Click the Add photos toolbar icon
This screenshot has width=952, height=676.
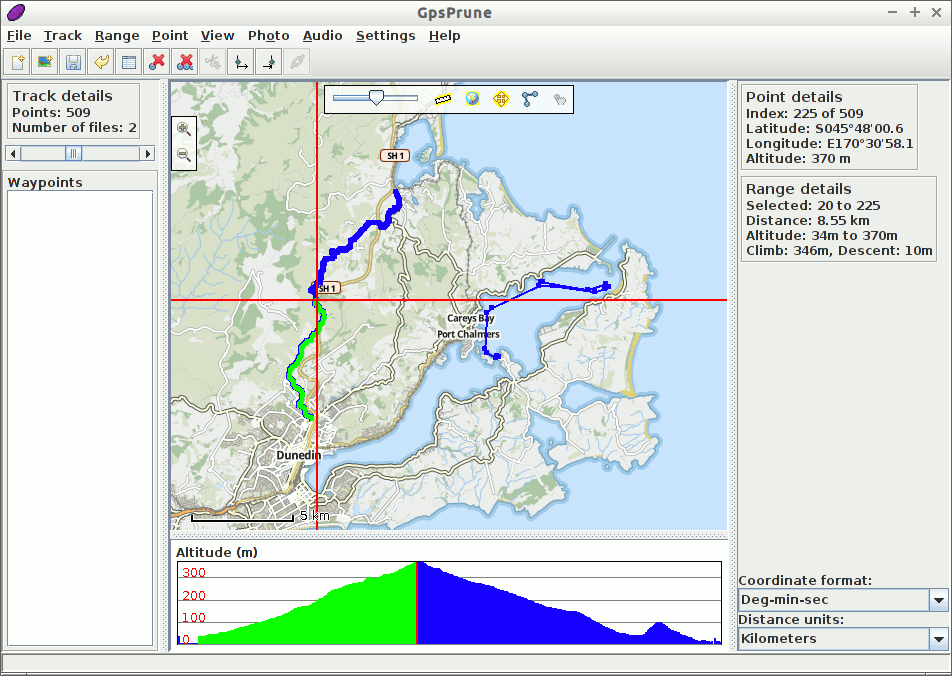tap(45, 62)
